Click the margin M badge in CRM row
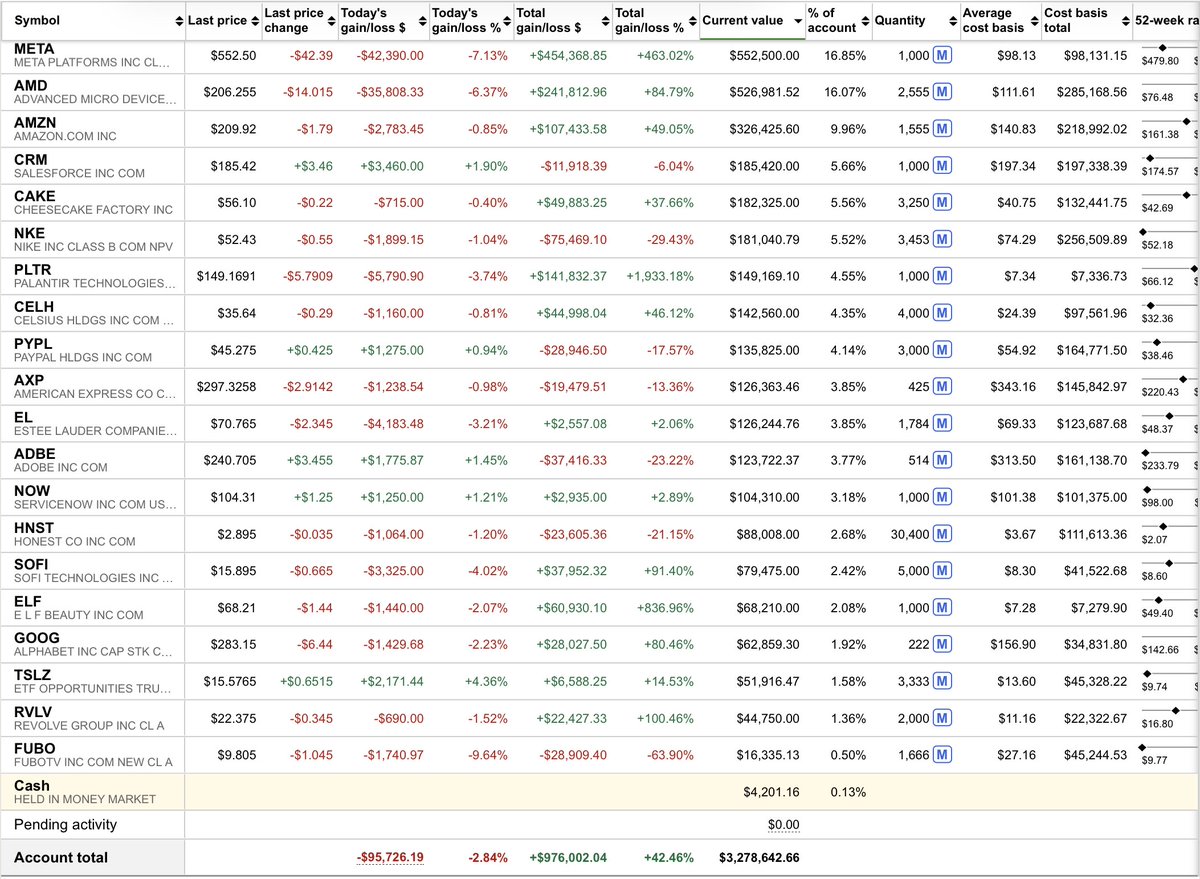This screenshot has width=1200, height=879. point(942,166)
